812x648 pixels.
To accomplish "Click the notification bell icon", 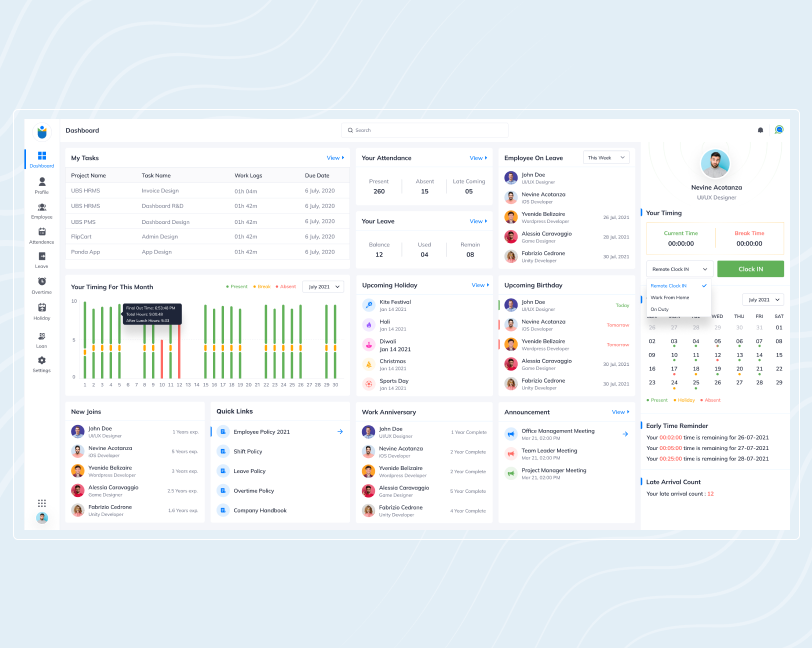I will [758, 130].
